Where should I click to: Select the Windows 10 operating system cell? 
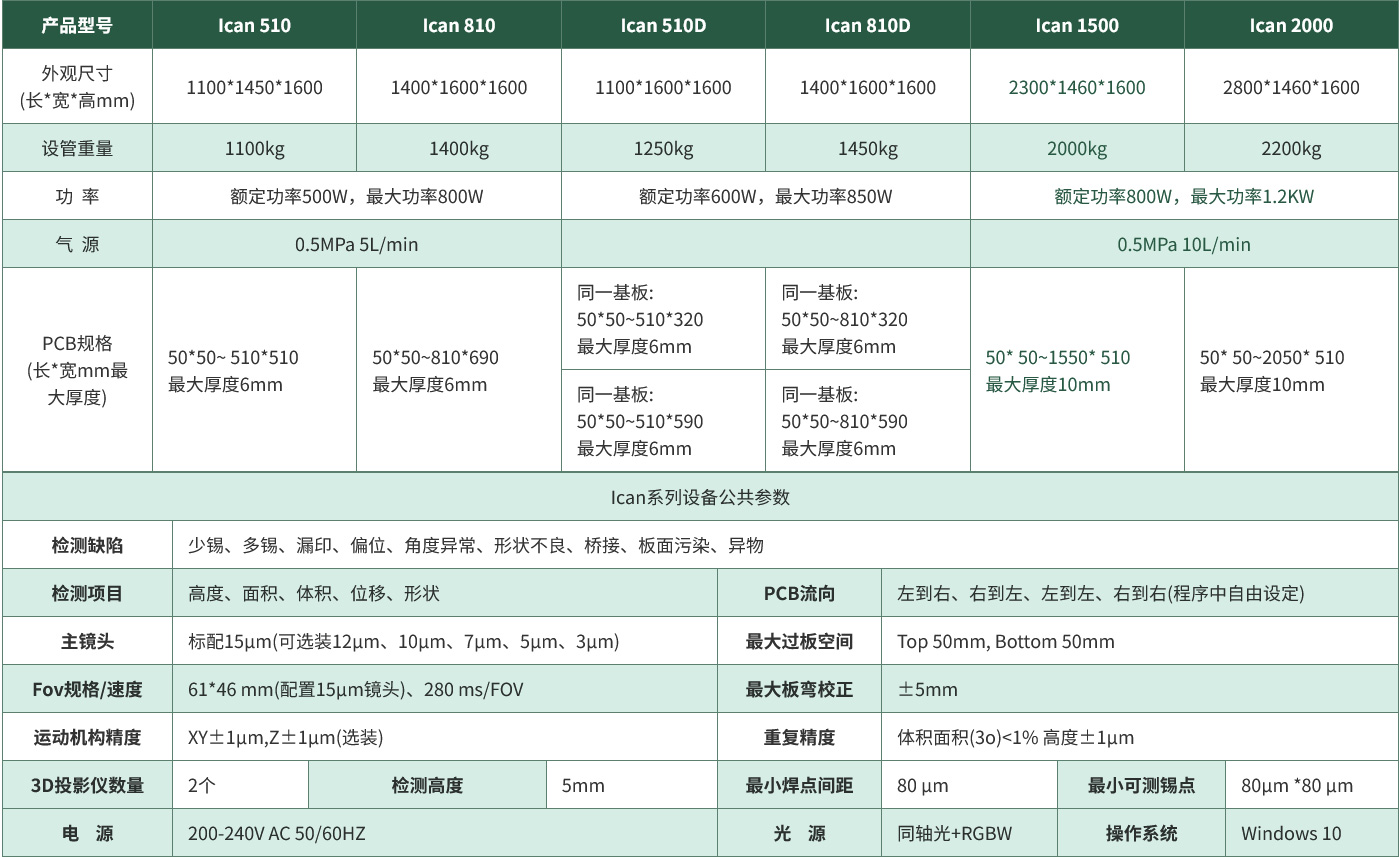tap(1291, 833)
